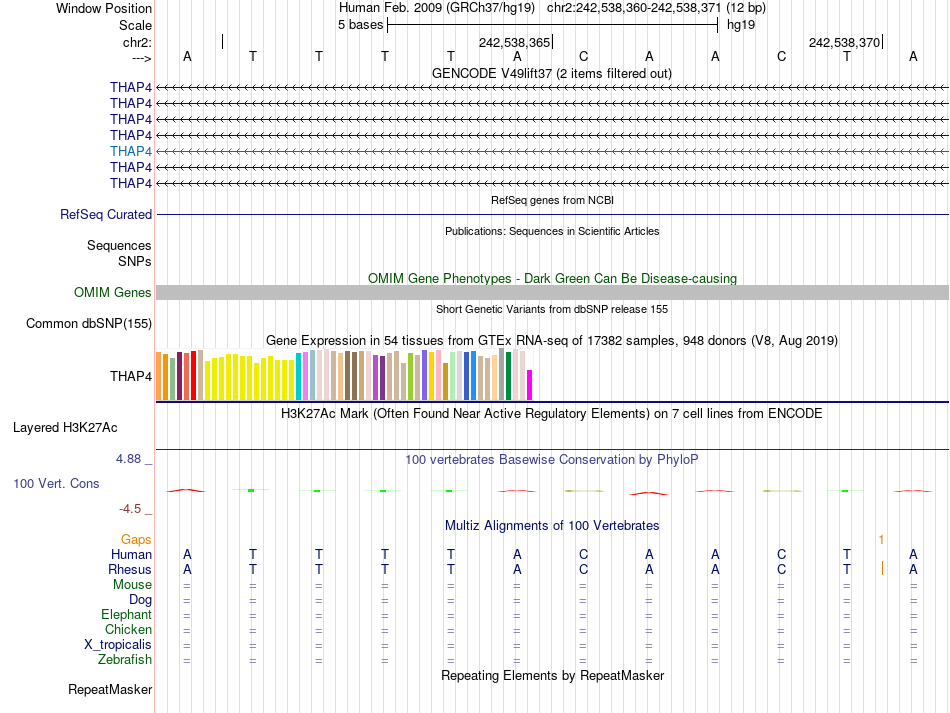Click the chr2:242,538,360-242,538,371 (12 bp) range
950x713 pixels.
(x=656, y=8)
